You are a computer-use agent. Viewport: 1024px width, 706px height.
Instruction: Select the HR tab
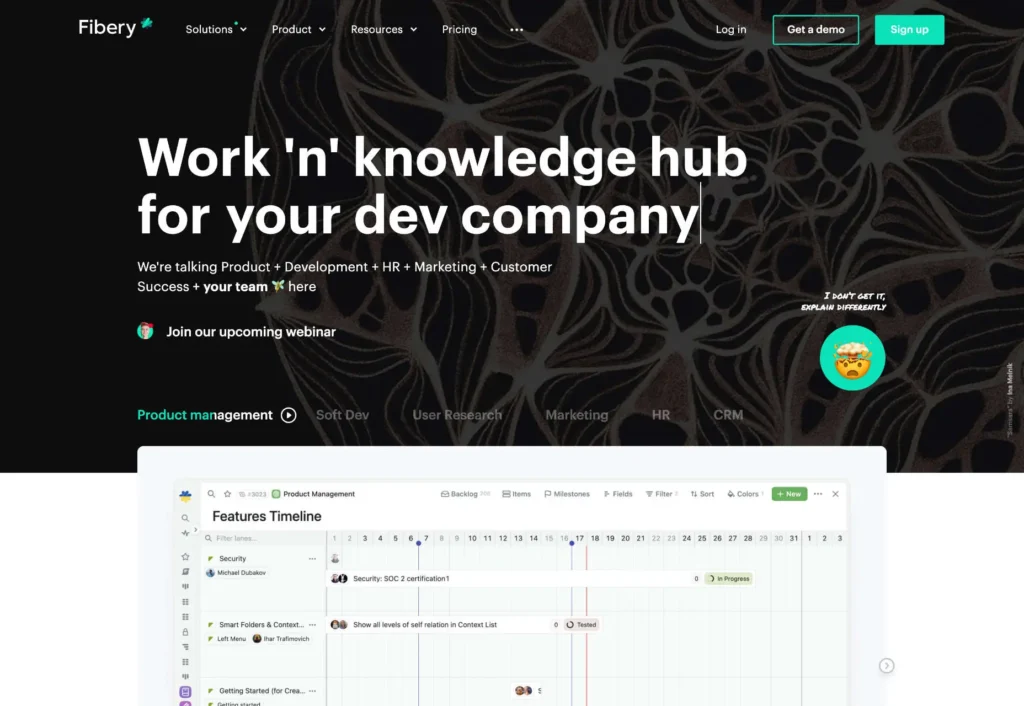tap(660, 415)
